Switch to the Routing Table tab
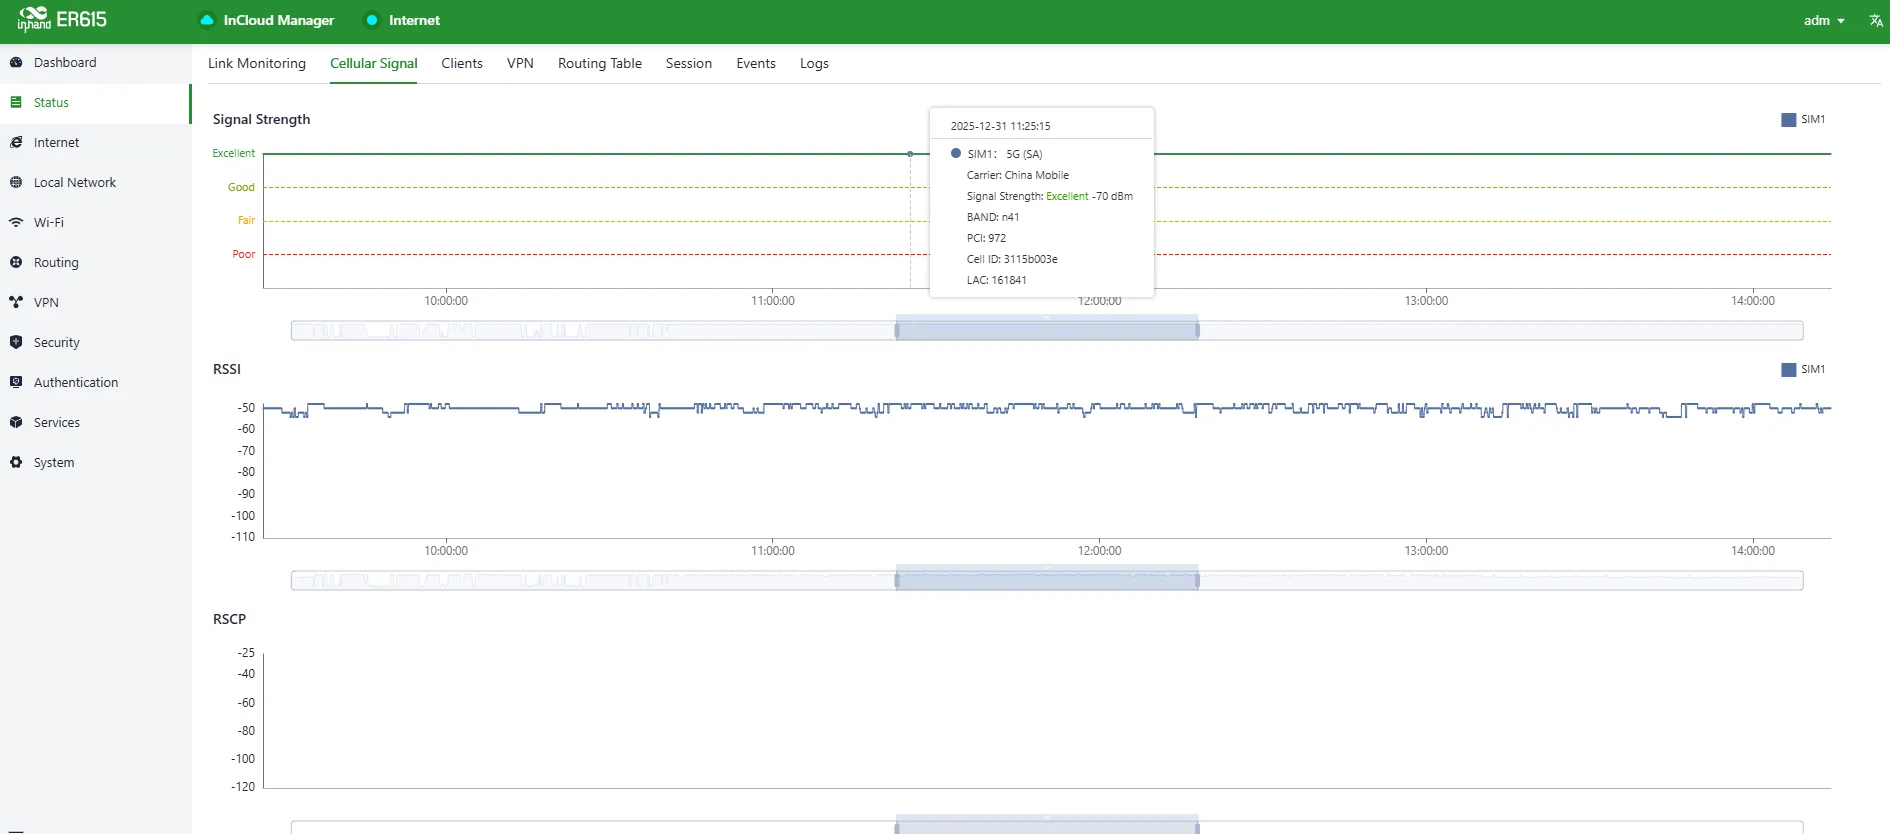This screenshot has width=1890, height=834. click(x=600, y=63)
